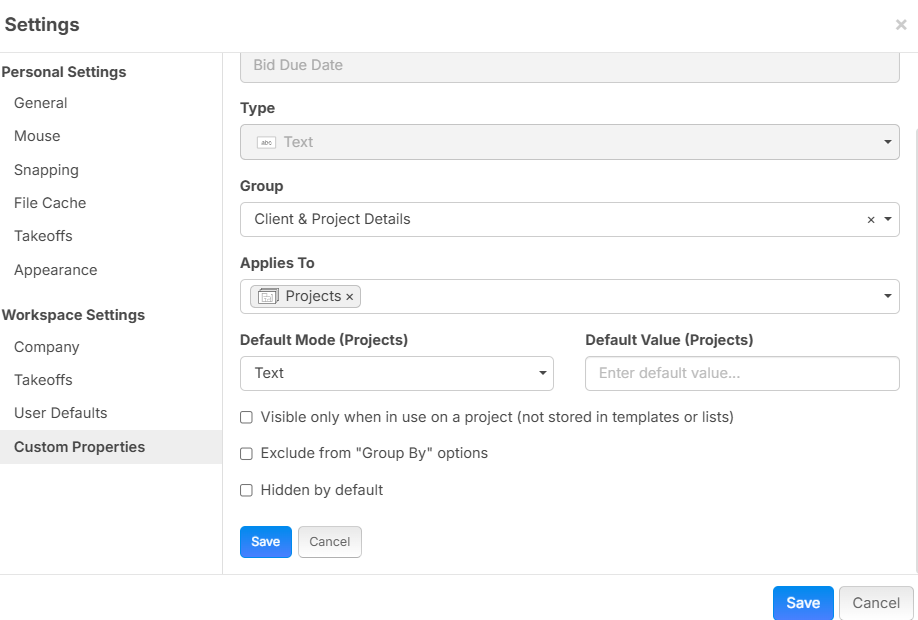Clear the Client & Project Details group selection
The height and width of the screenshot is (620, 918).
coord(870,220)
